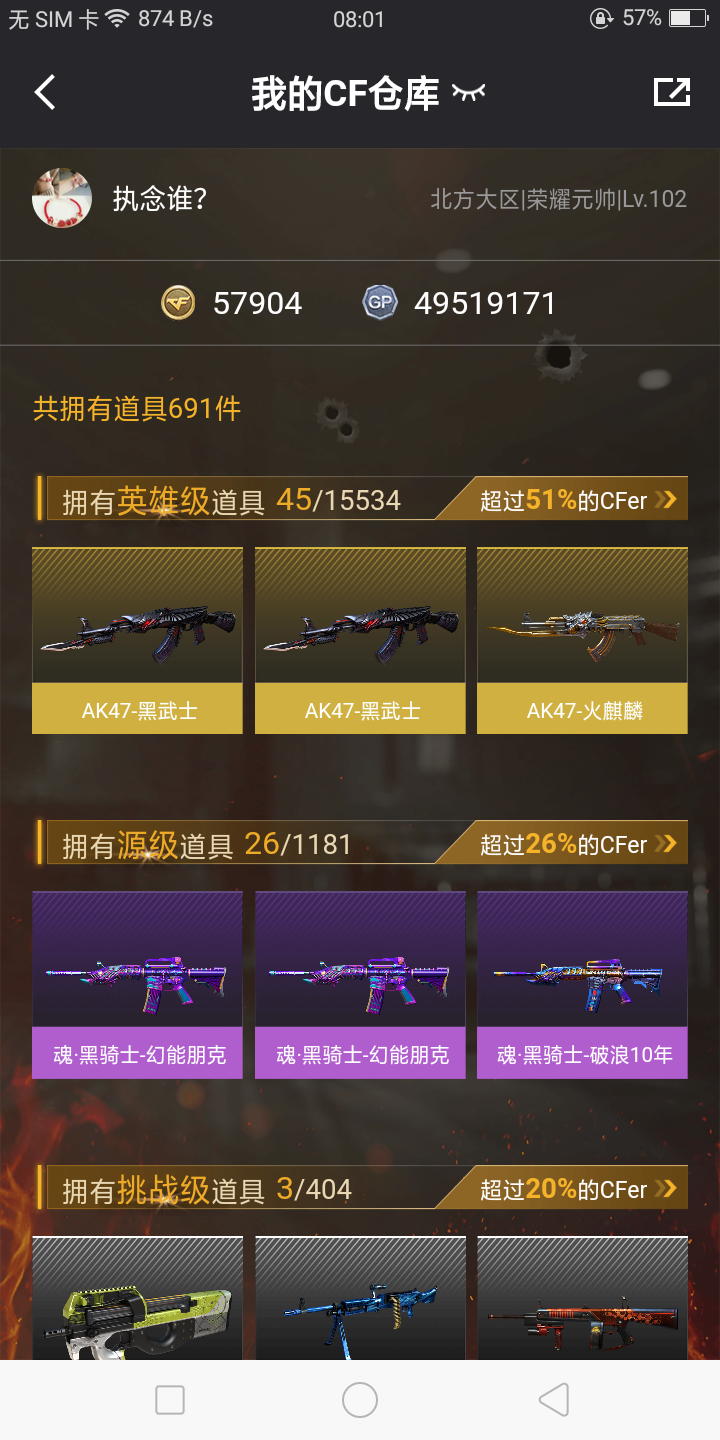Open the green P90 challenge weapon
The height and width of the screenshot is (1440, 720).
pos(137,1298)
